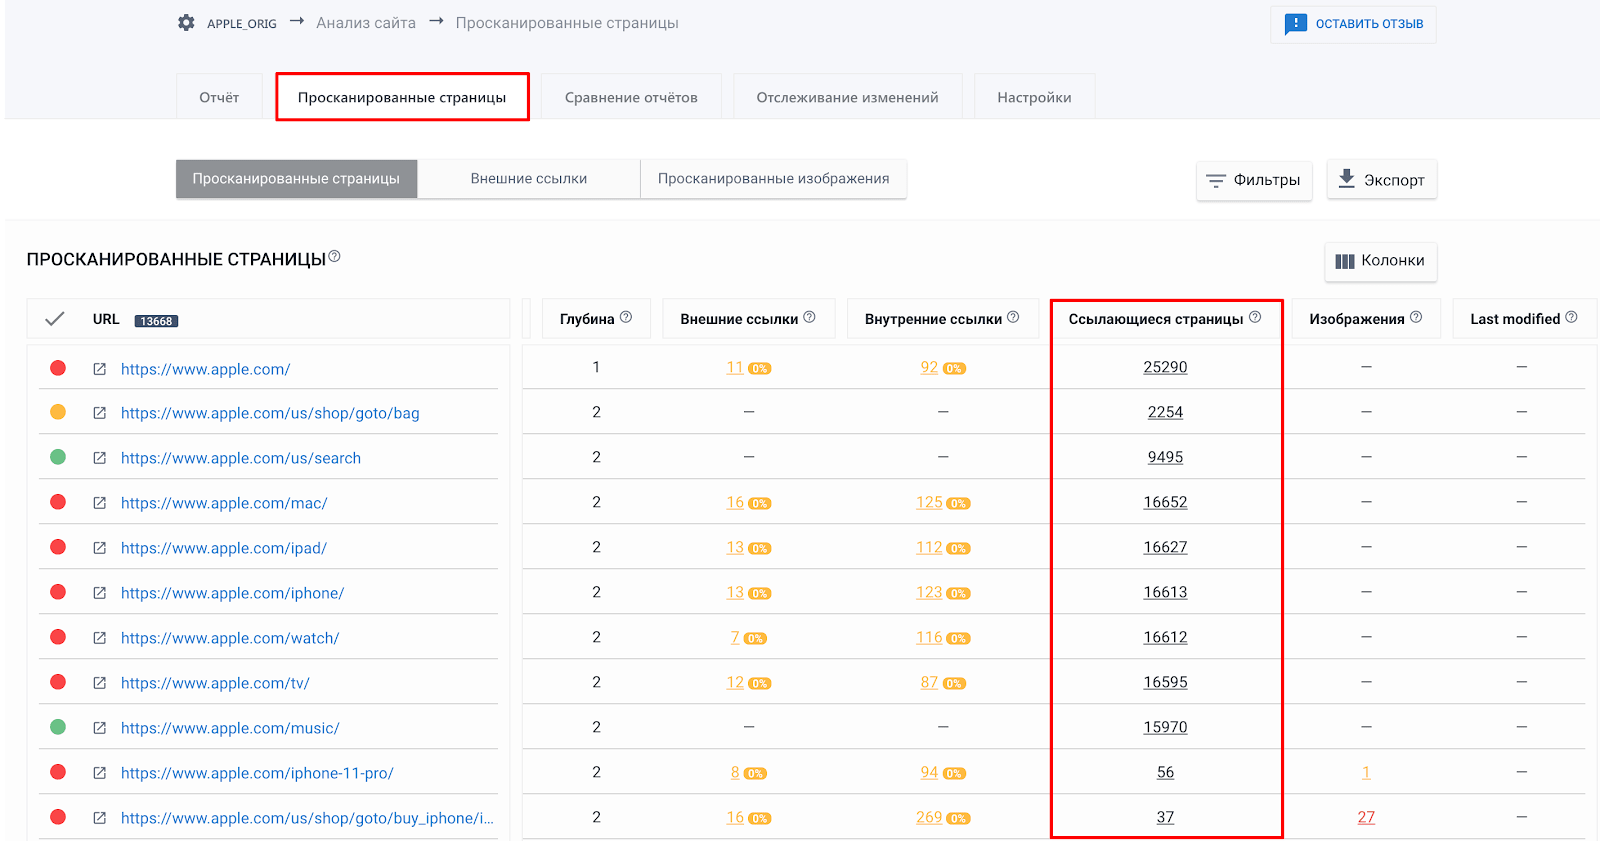This screenshot has height=841, width=1600.
Task: Click help icon next to Внешние ссылки header
Action: [810, 317]
